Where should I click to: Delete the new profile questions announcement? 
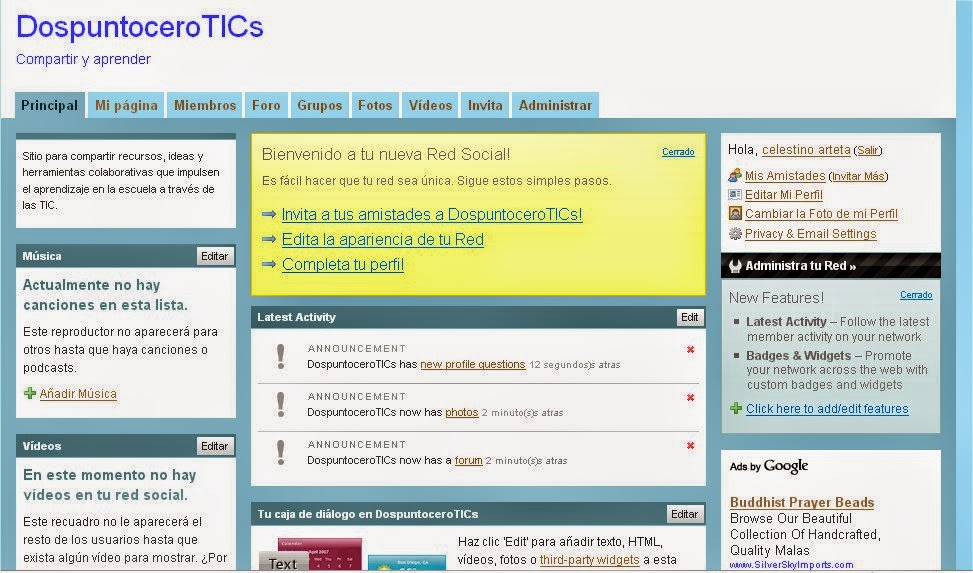click(690, 350)
